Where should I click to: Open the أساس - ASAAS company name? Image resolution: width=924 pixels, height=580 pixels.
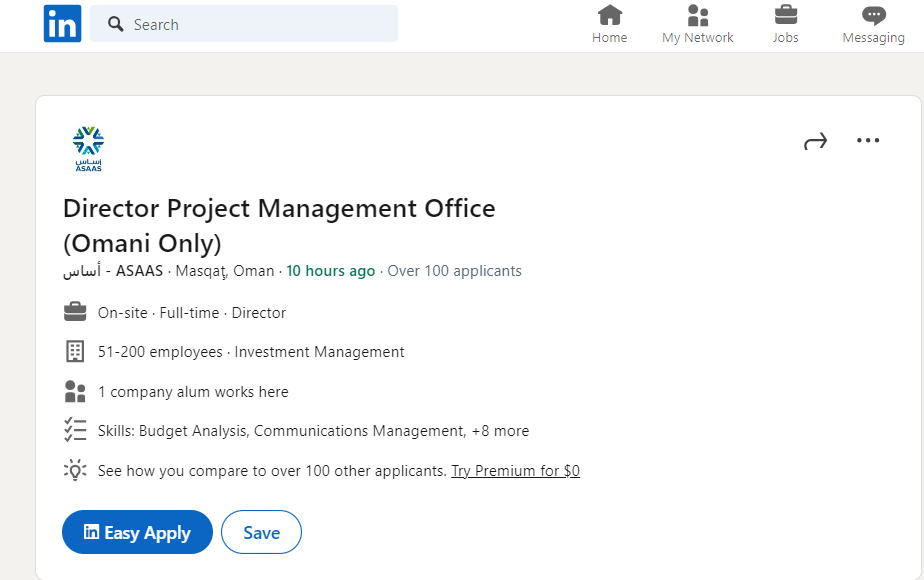[x=113, y=271]
